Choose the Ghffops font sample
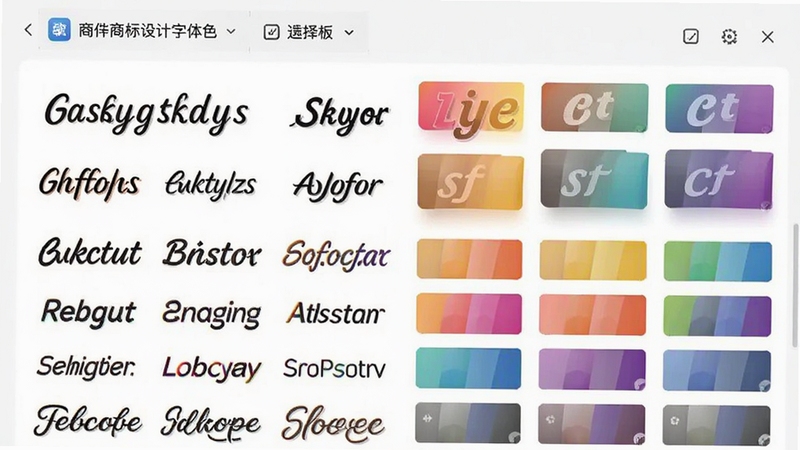800x450 pixels. pyautogui.click(x=89, y=184)
